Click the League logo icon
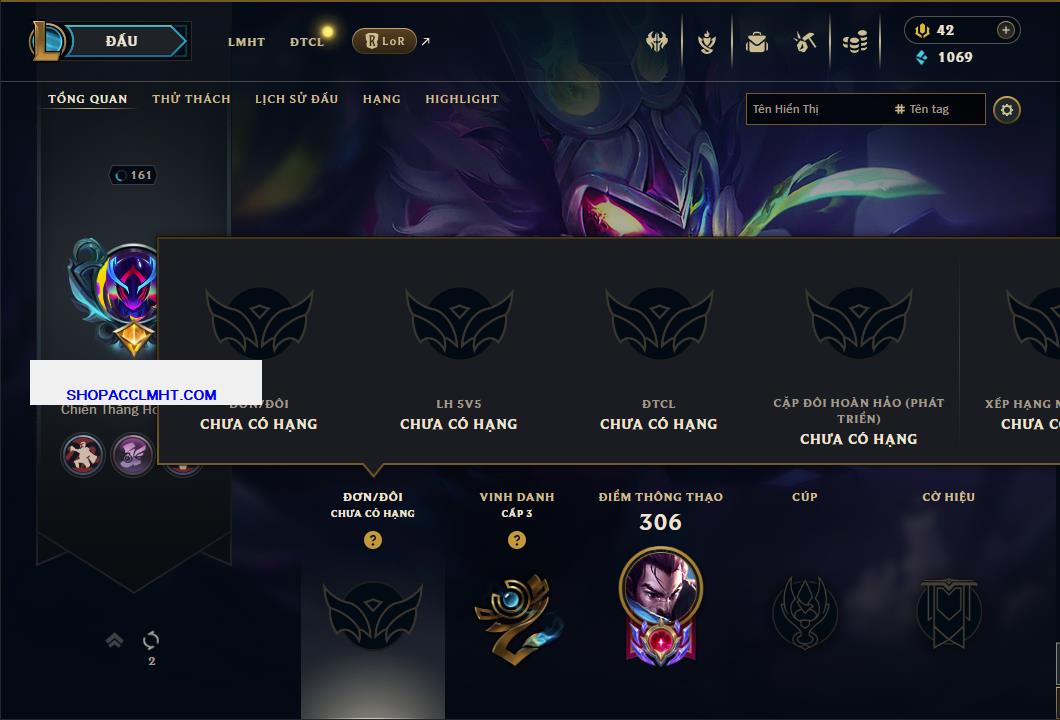1060x720 pixels. (x=46, y=41)
